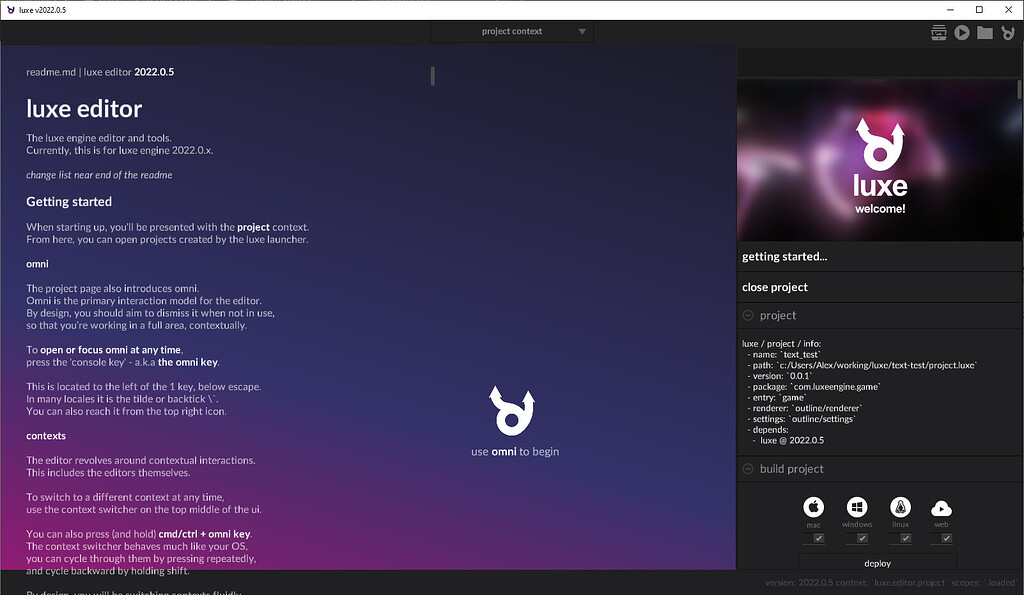
Task: Open the folder icon in the toolbar
Action: (985, 31)
